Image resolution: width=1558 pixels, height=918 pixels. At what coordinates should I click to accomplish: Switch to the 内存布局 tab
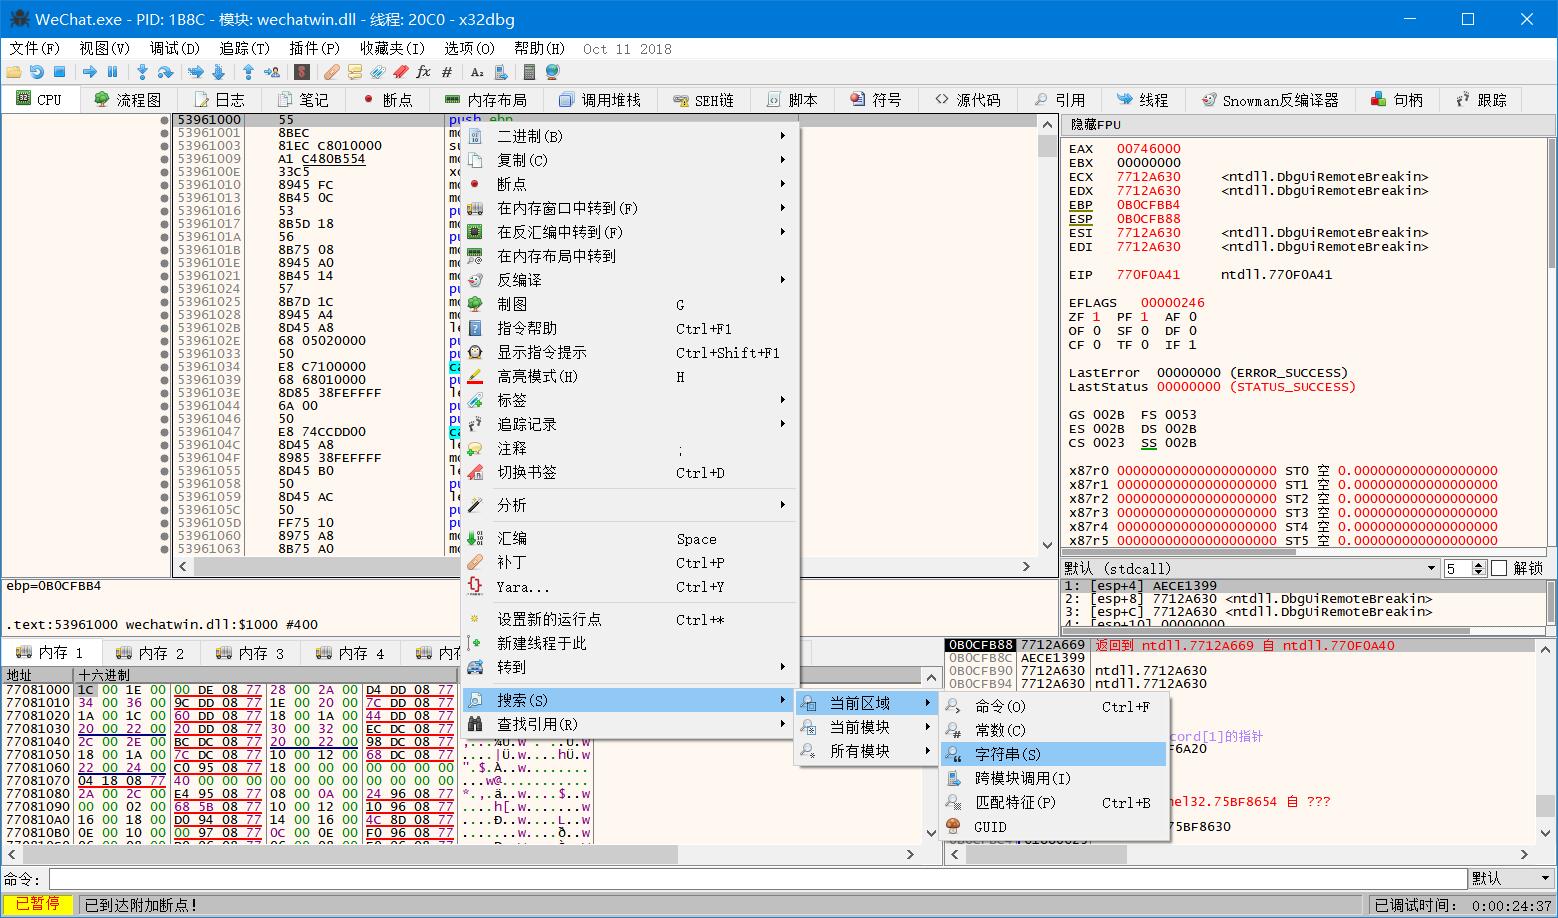486,100
